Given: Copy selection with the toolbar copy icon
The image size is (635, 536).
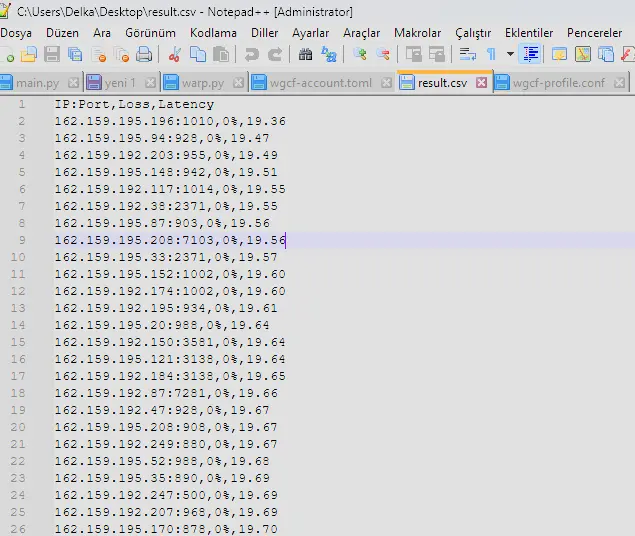Looking at the screenshot, I should (198, 54).
